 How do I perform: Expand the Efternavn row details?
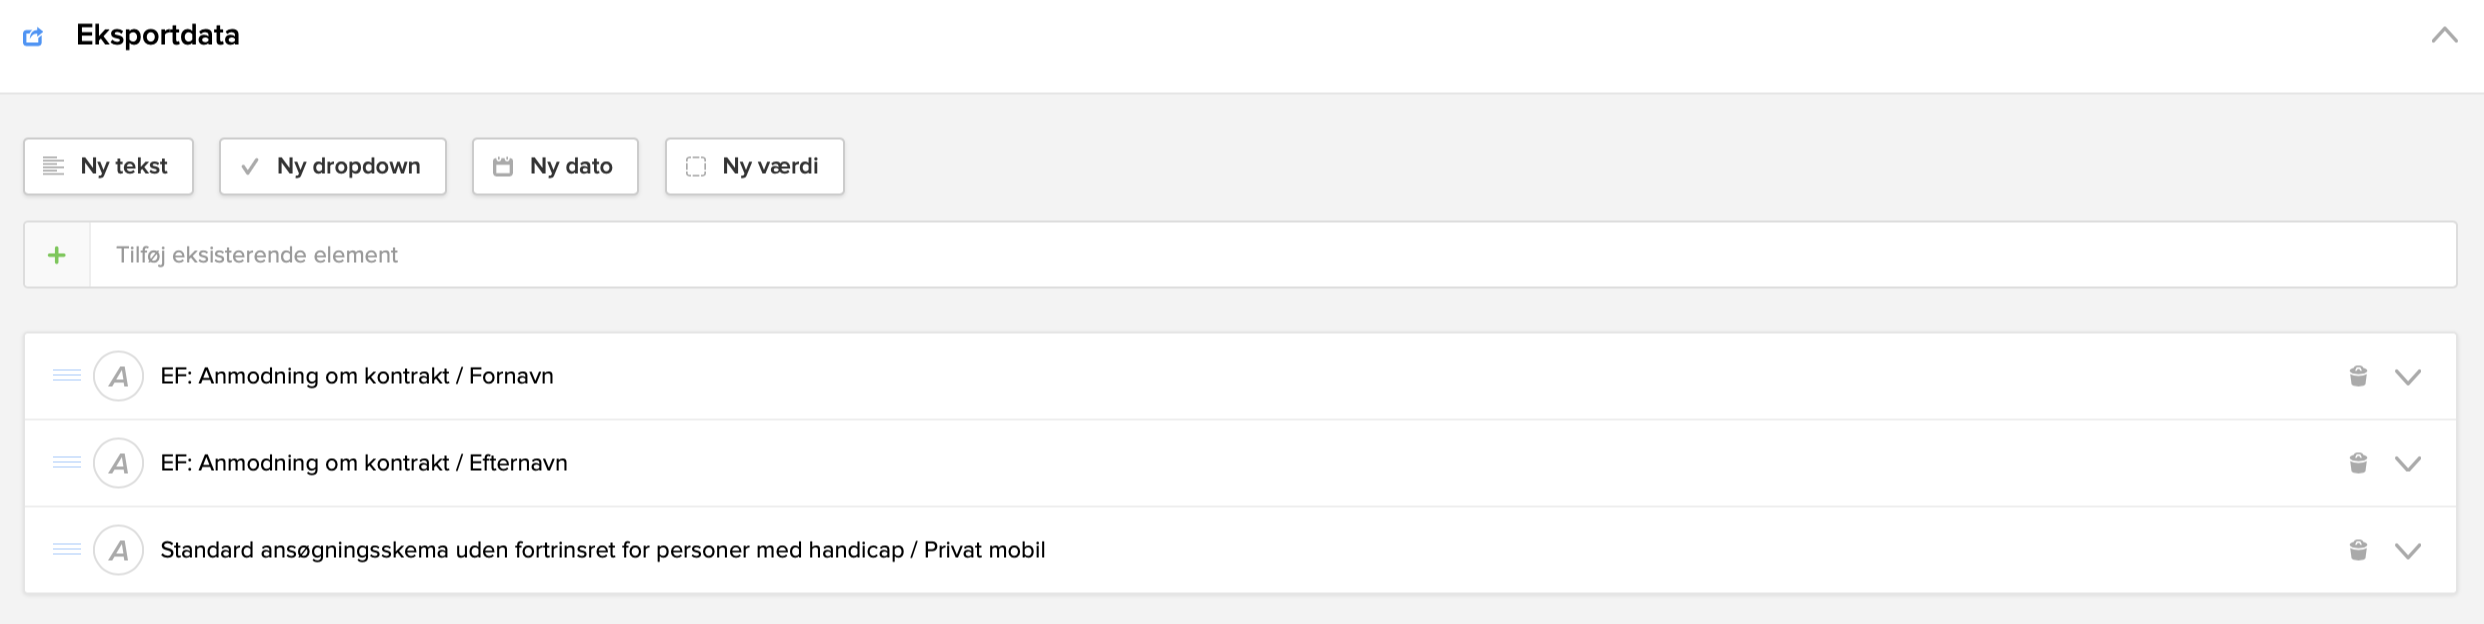pyautogui.click(x=2408, y=464)
